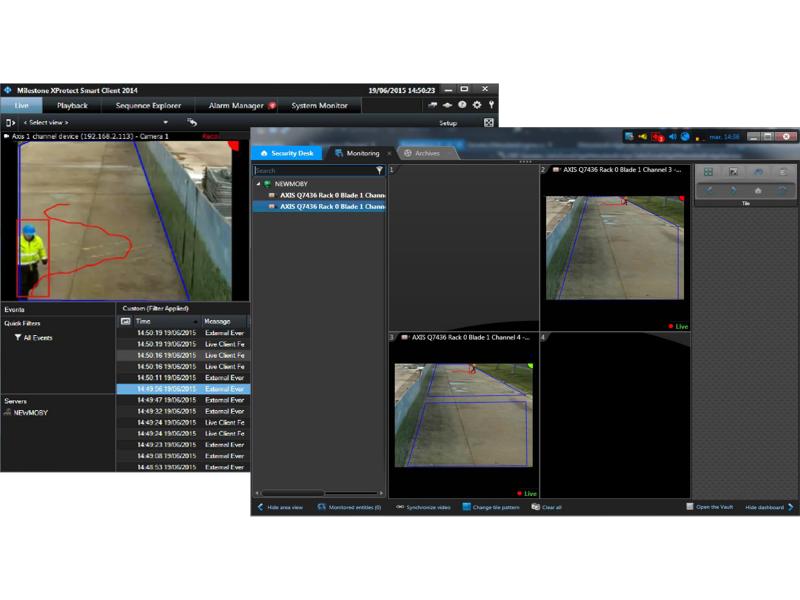The image size is (800, 600).
Task: Sort events by the Time column header
Action: coord(166,321)
